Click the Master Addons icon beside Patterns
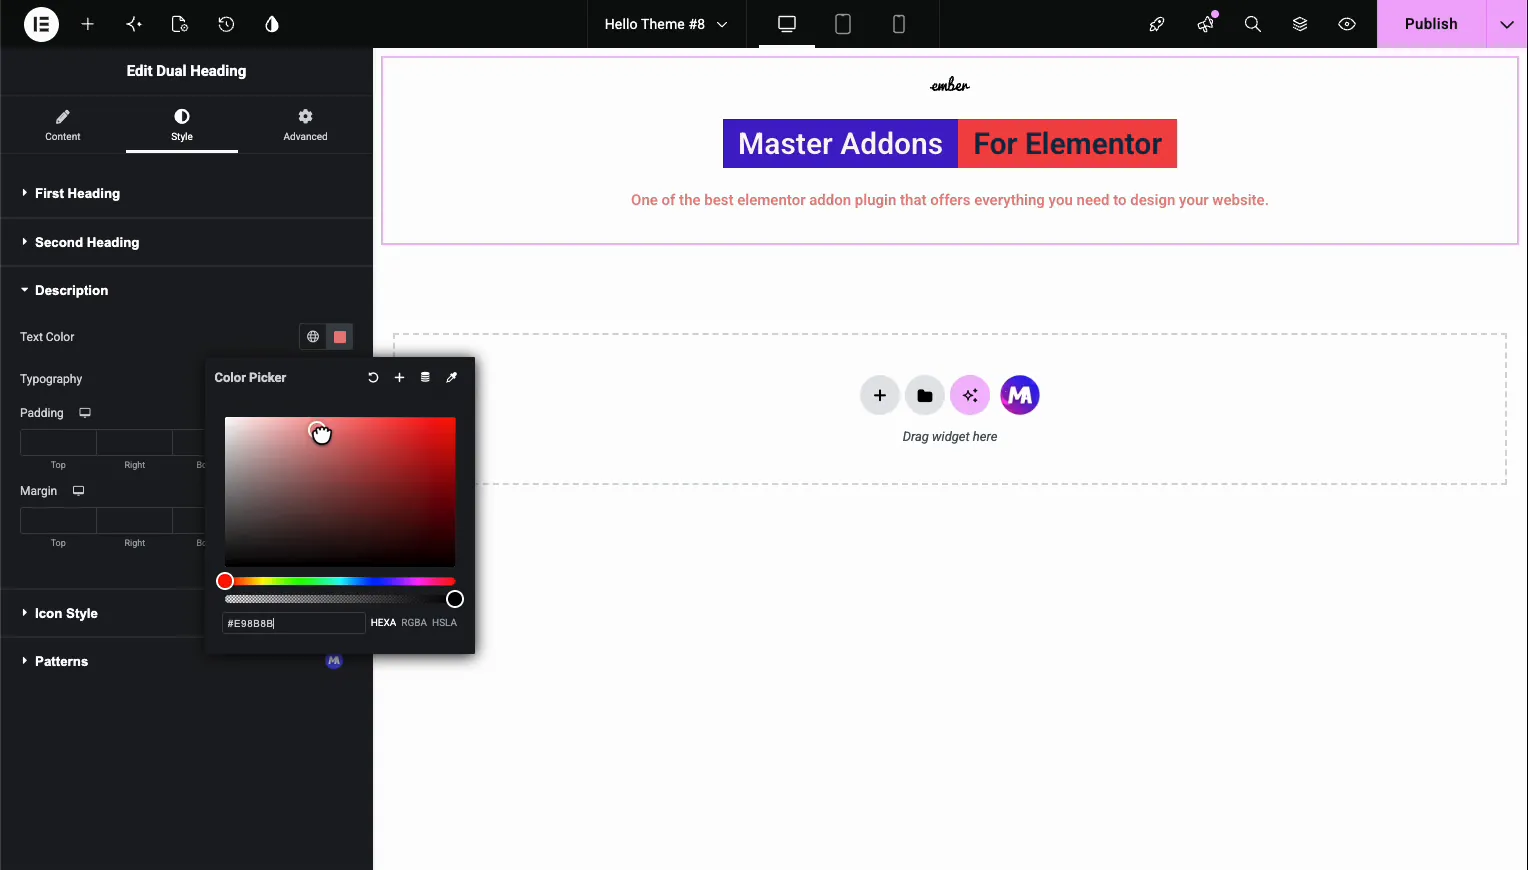This screenshot has height=870, width=1528. coord(334,661)
